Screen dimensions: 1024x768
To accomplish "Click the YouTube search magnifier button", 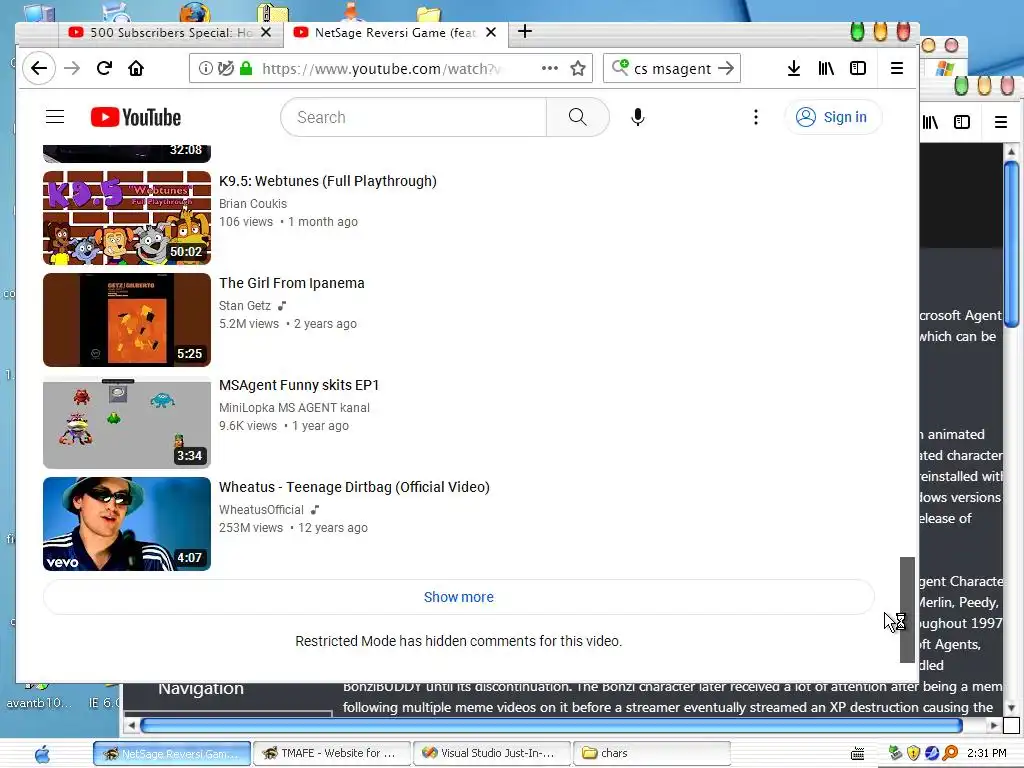I will [x=577, y=117].
